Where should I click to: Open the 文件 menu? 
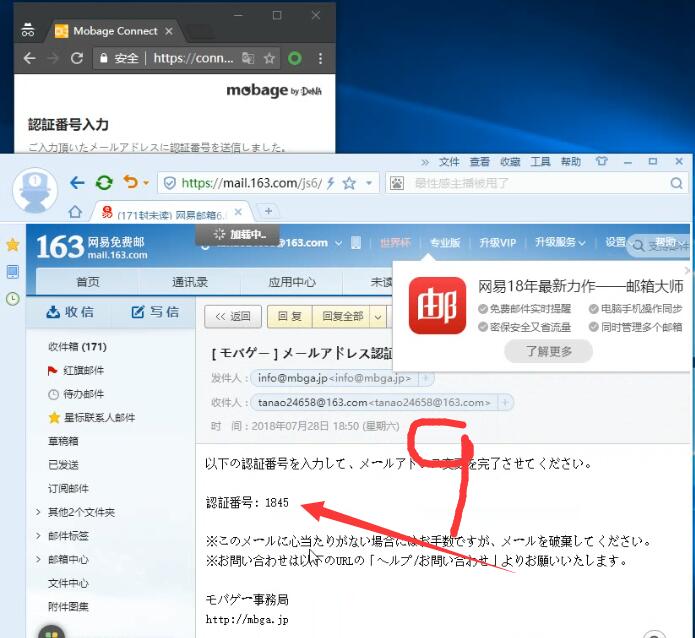click(449, 162)
